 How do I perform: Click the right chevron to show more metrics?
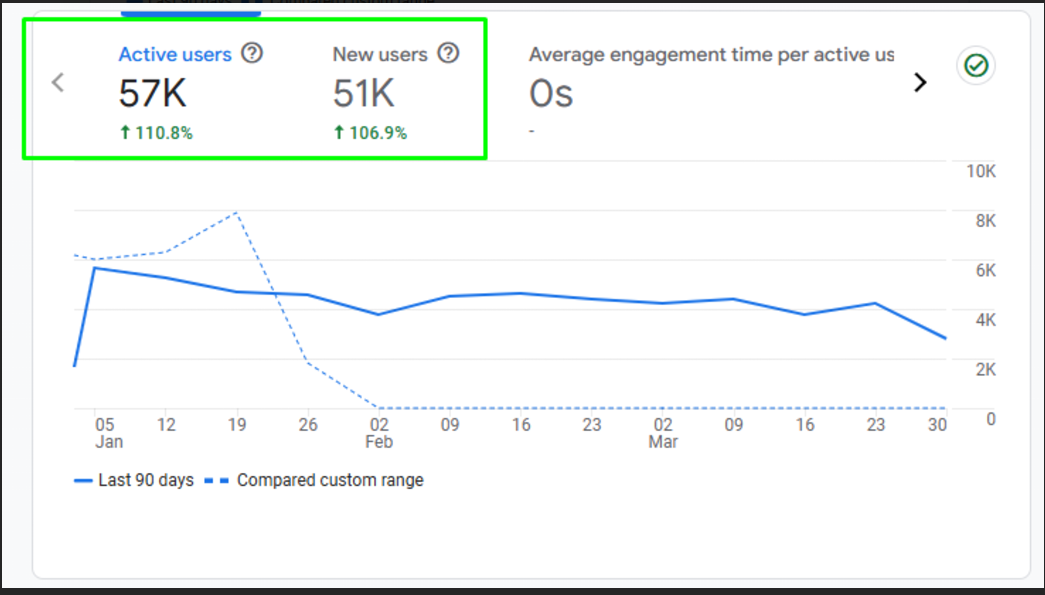[920, 83]
